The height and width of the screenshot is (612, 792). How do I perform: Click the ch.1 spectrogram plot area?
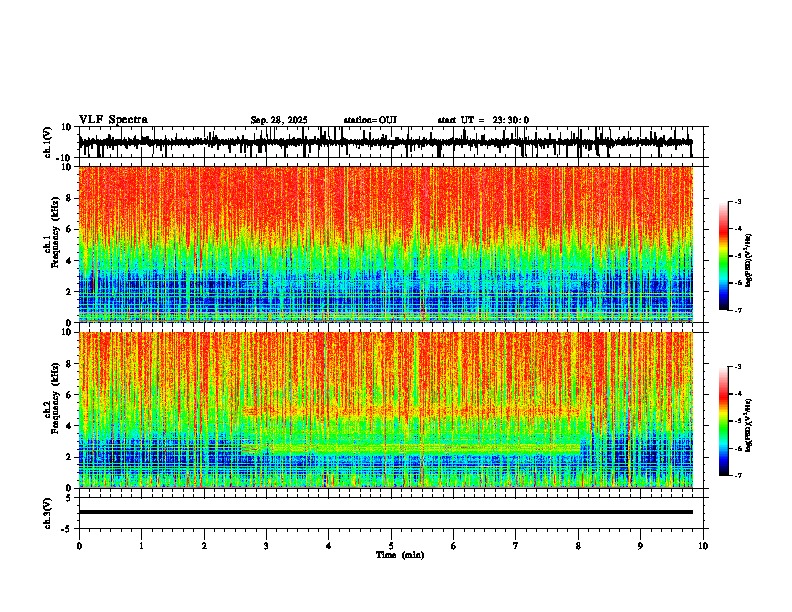point(386,244)
